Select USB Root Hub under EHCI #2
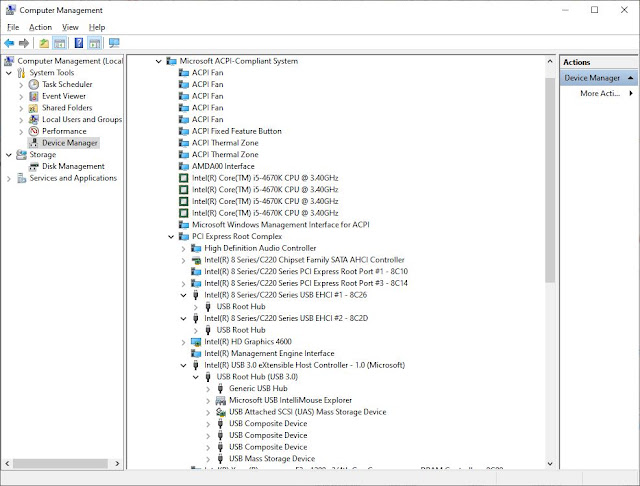Image resolution: width=640 pixels, height=486 pixels. (x=241, y=330)
